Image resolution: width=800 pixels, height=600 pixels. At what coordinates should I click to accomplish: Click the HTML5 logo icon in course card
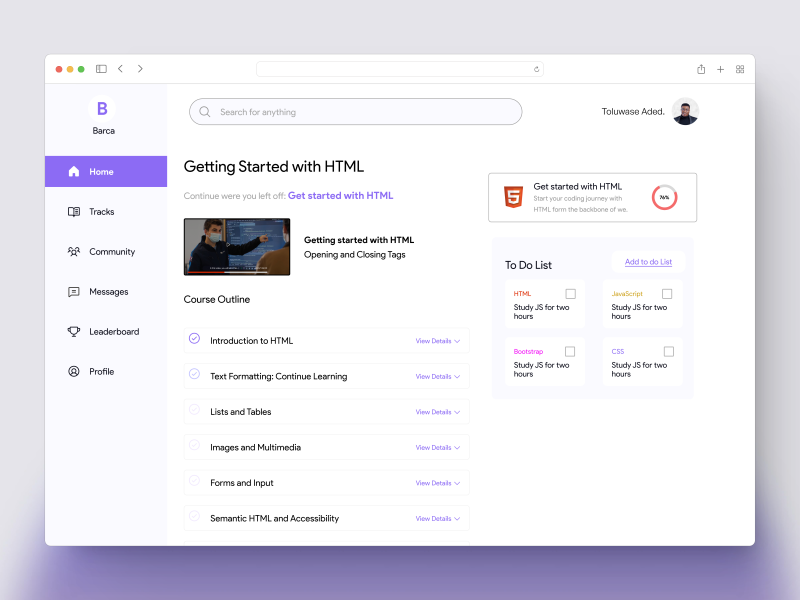tap(512, 197)
